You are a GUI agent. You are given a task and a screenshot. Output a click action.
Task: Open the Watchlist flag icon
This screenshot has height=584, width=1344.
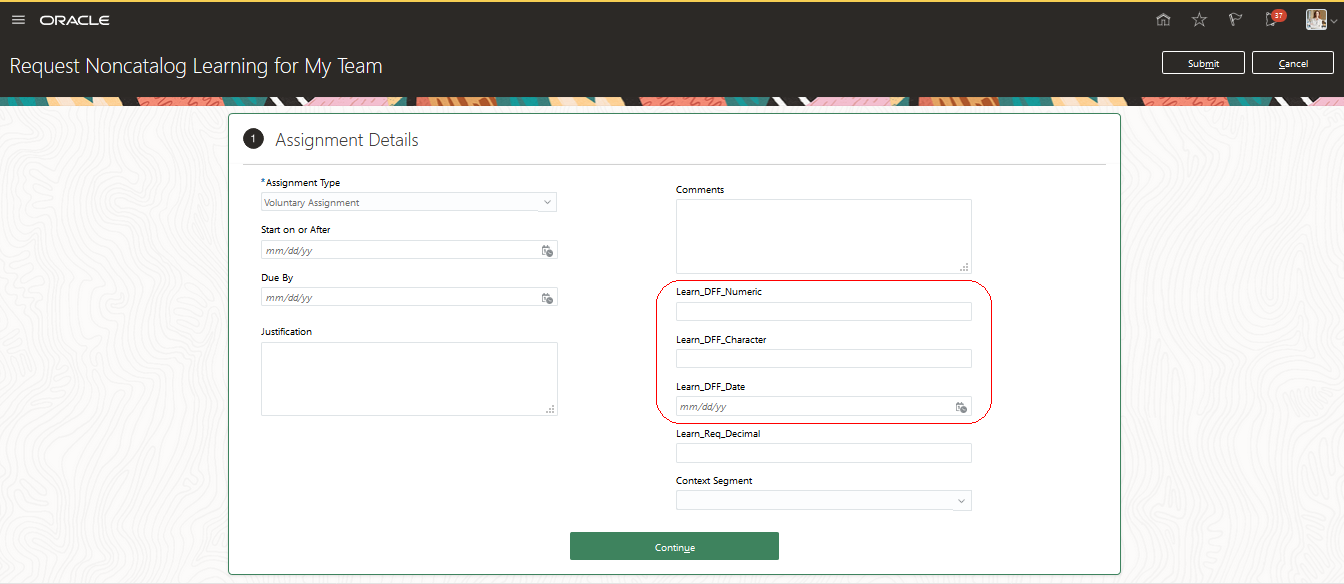[1235, 20]
